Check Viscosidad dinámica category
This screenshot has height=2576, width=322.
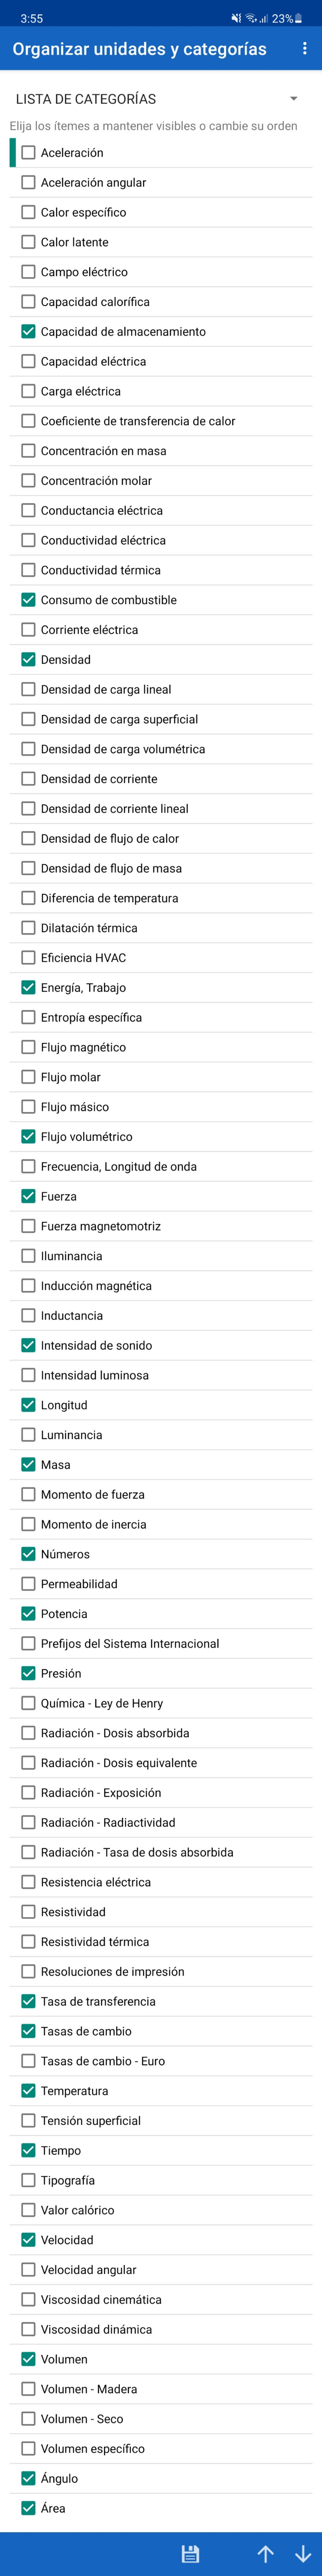(x=28, y=2329)
